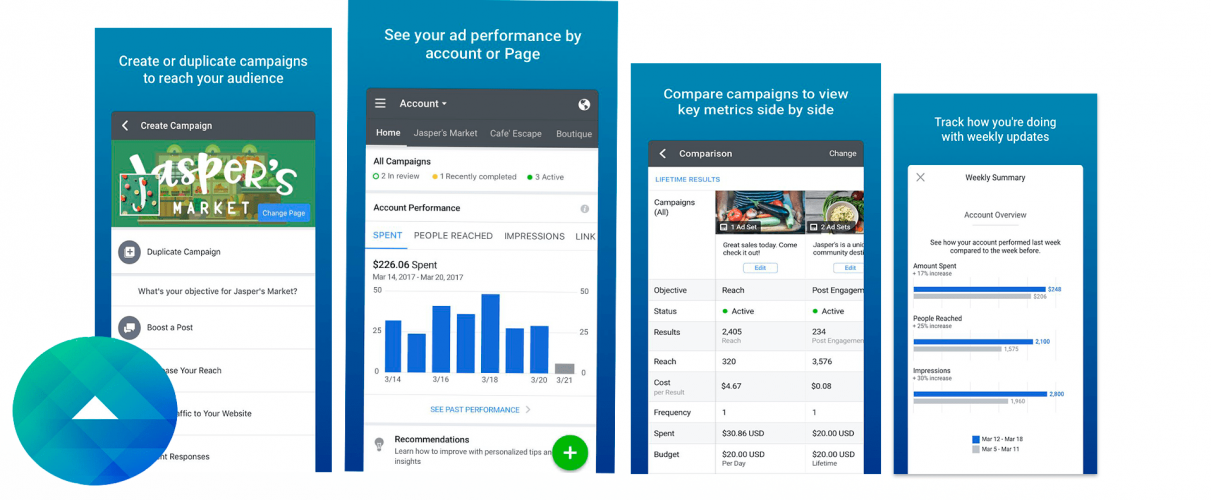Click the Change Page button
Image resolution: width=1211 pixels, height=500 pixels.
pyautogui.click(x=283, y=213)
